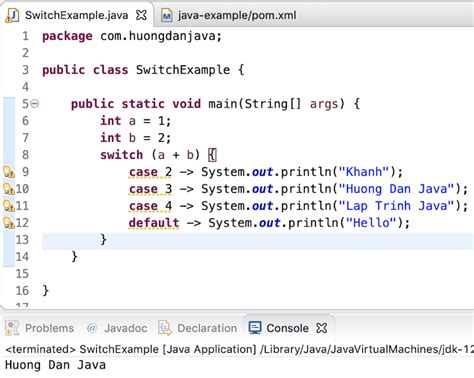The image size is (474, 378).
Task: Close the SwitchExample.java editor tab
Action: pyautogui.click(x=141, y=15)
